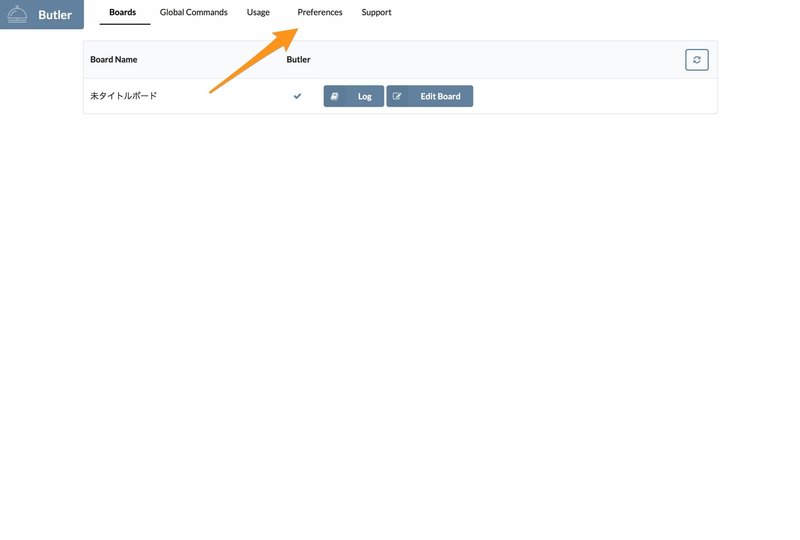The height and width of the screenshot is (540, 800).
Task: Select the Support tab
Action: (377, 12)
